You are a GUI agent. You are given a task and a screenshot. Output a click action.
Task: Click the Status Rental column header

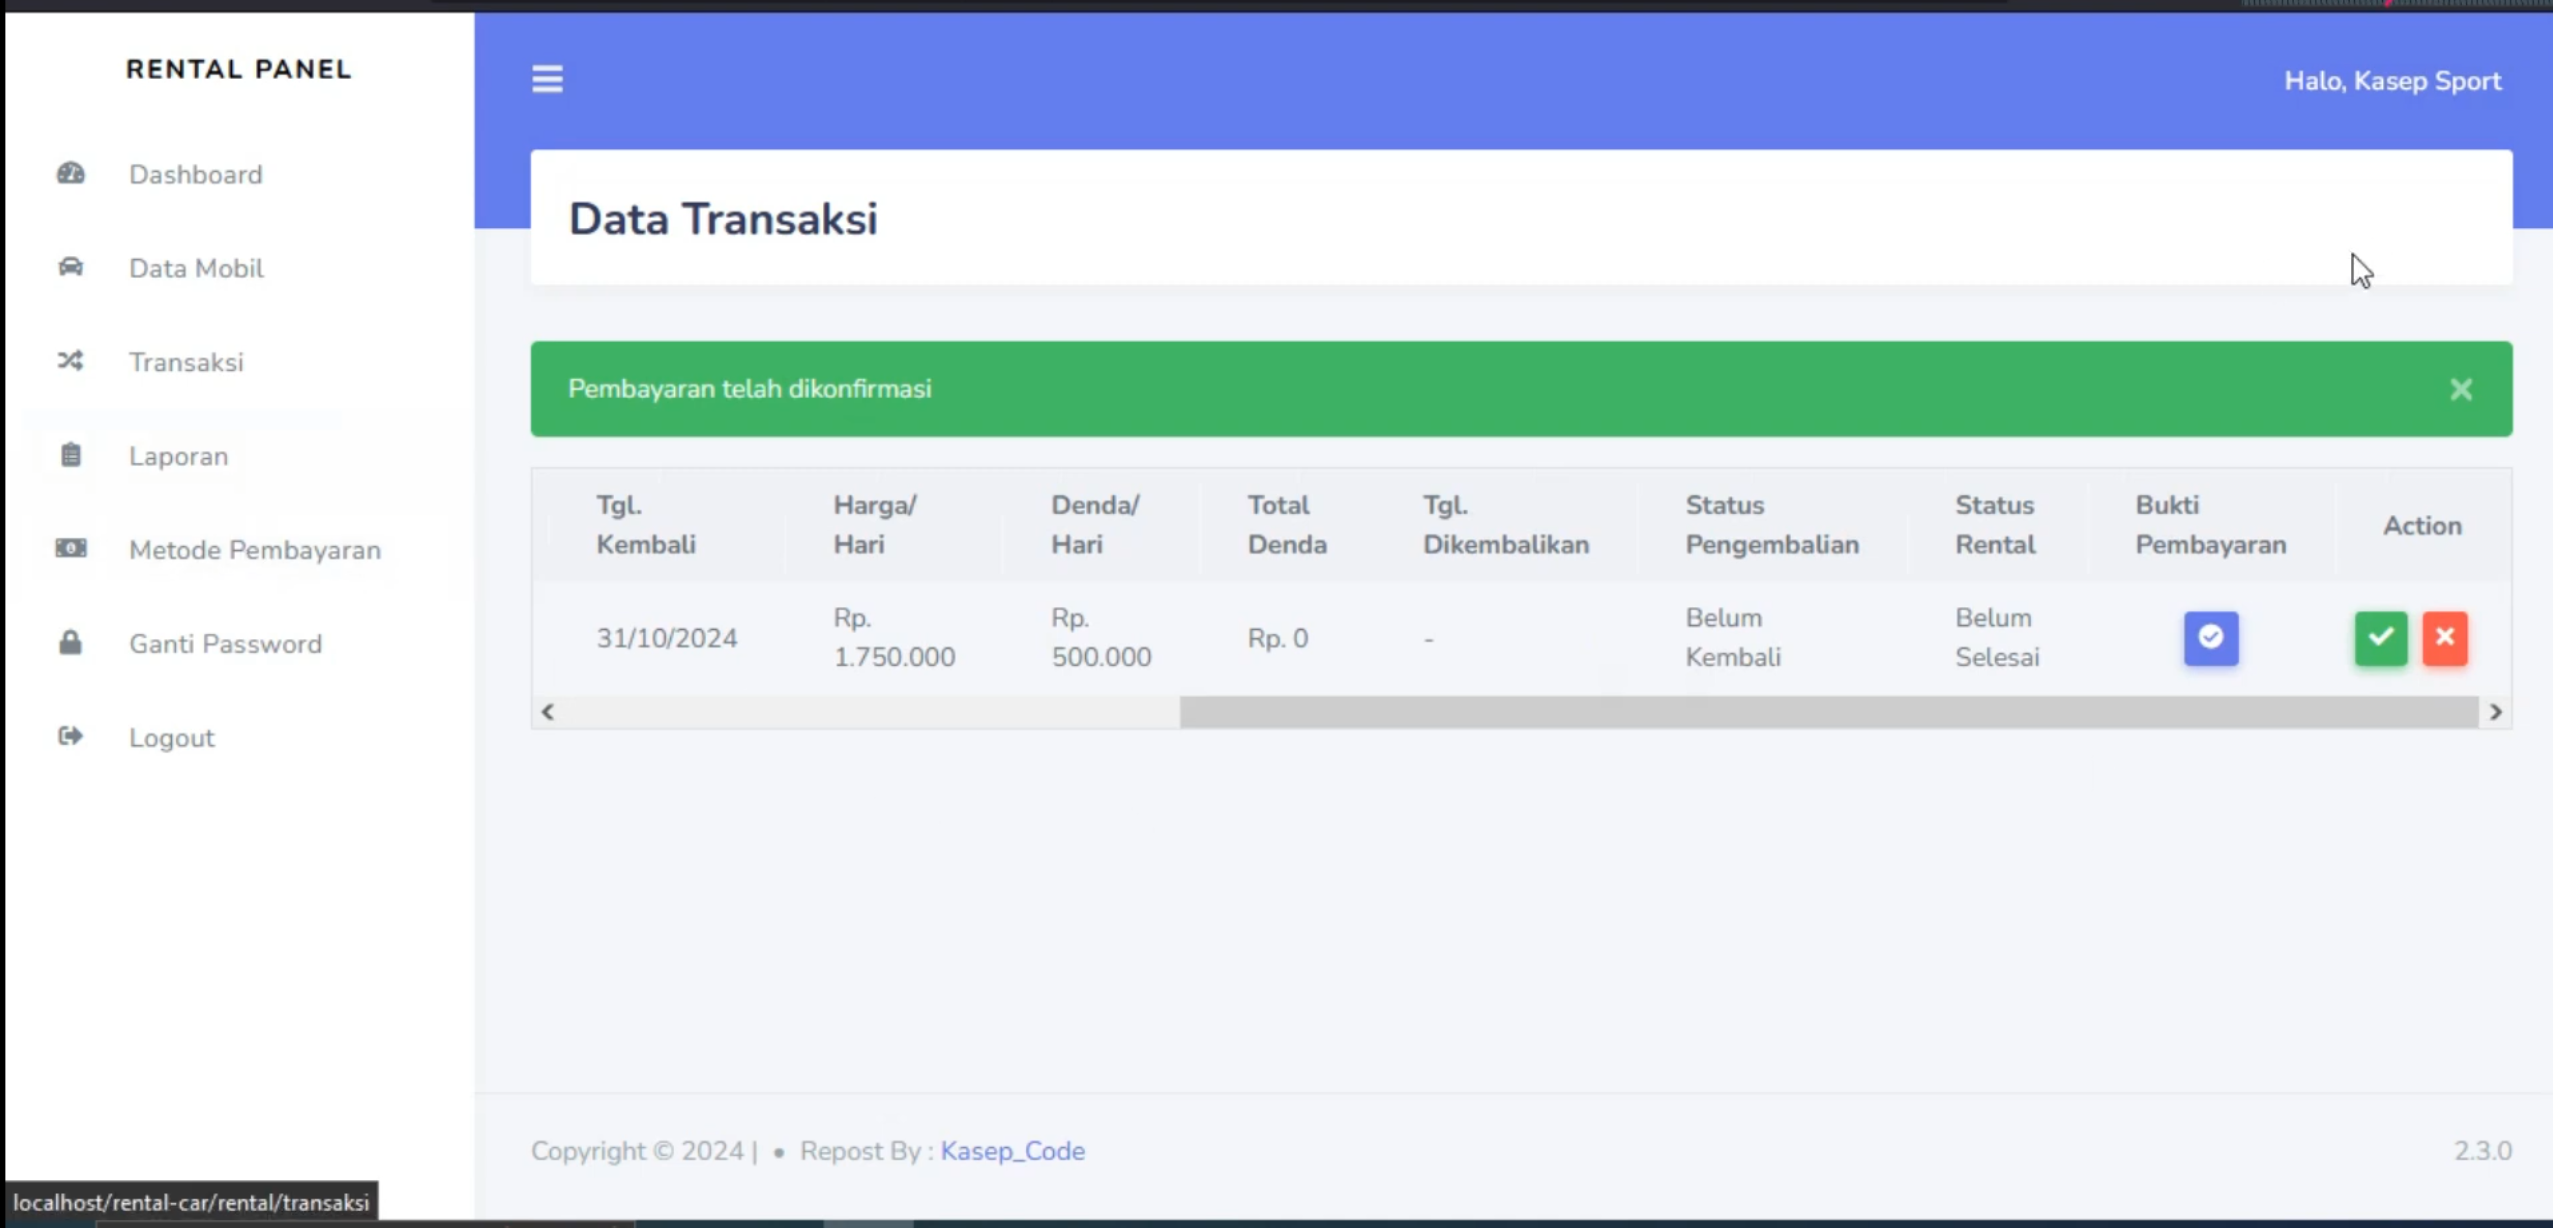tap(1995, 525)
